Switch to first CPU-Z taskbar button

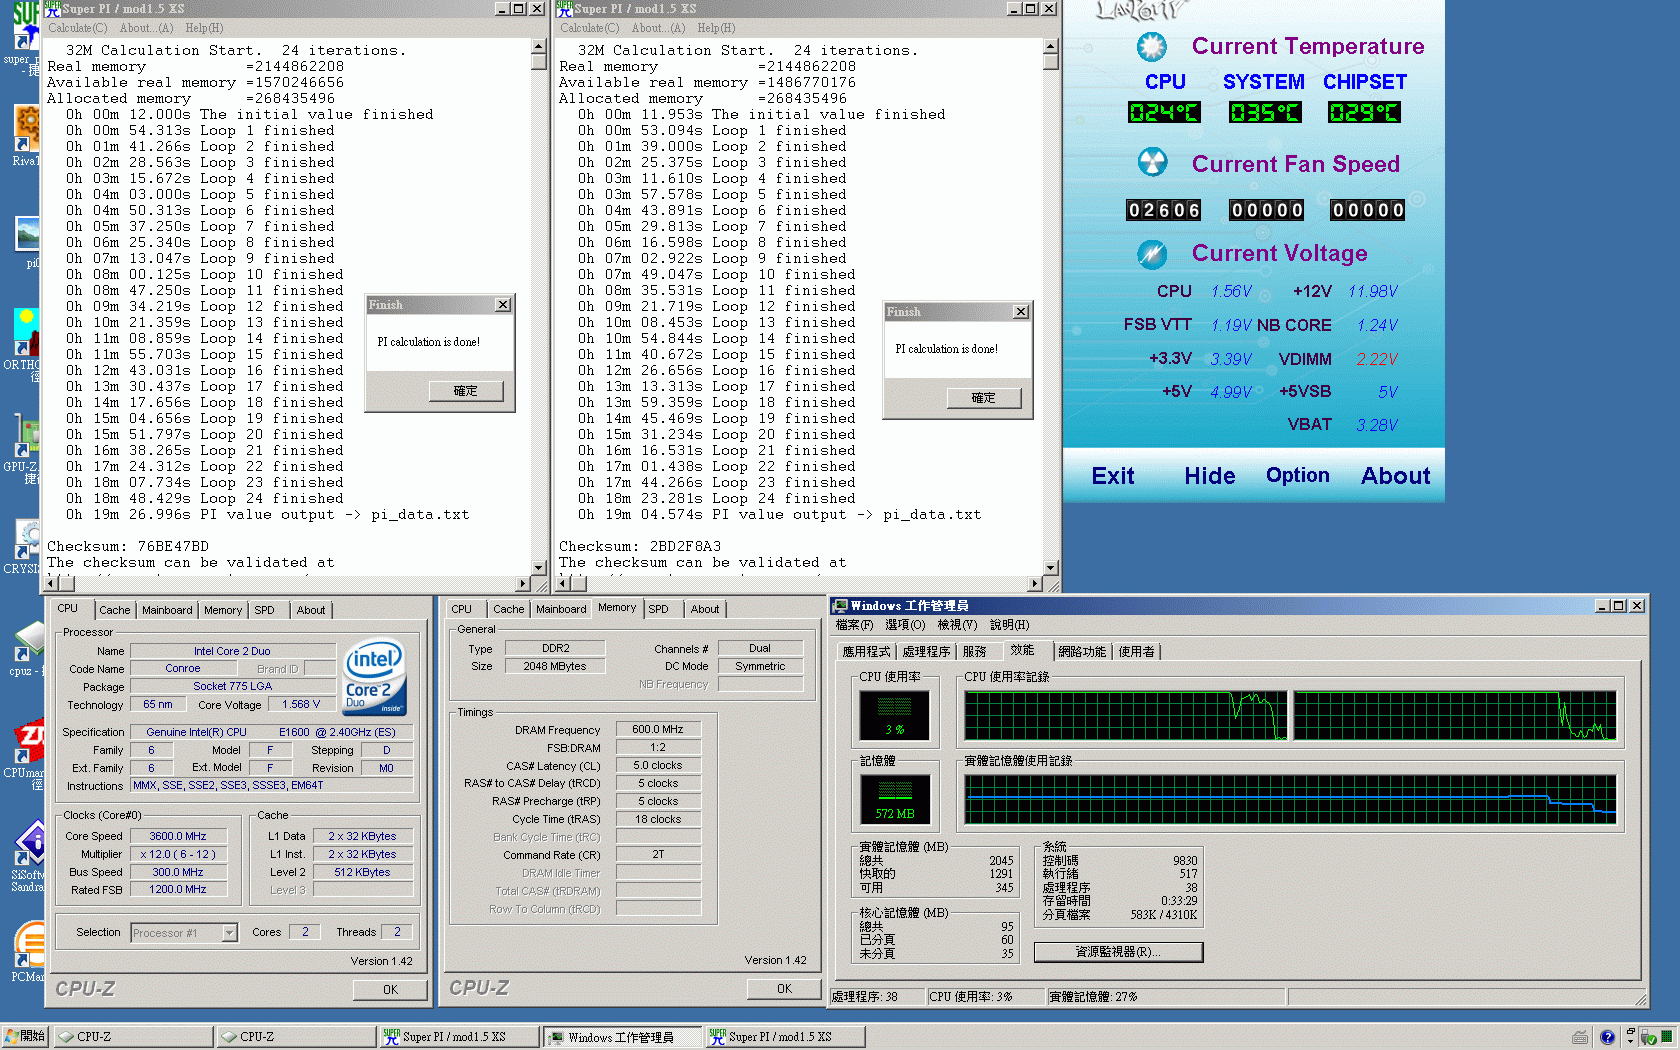point(133,1037)
